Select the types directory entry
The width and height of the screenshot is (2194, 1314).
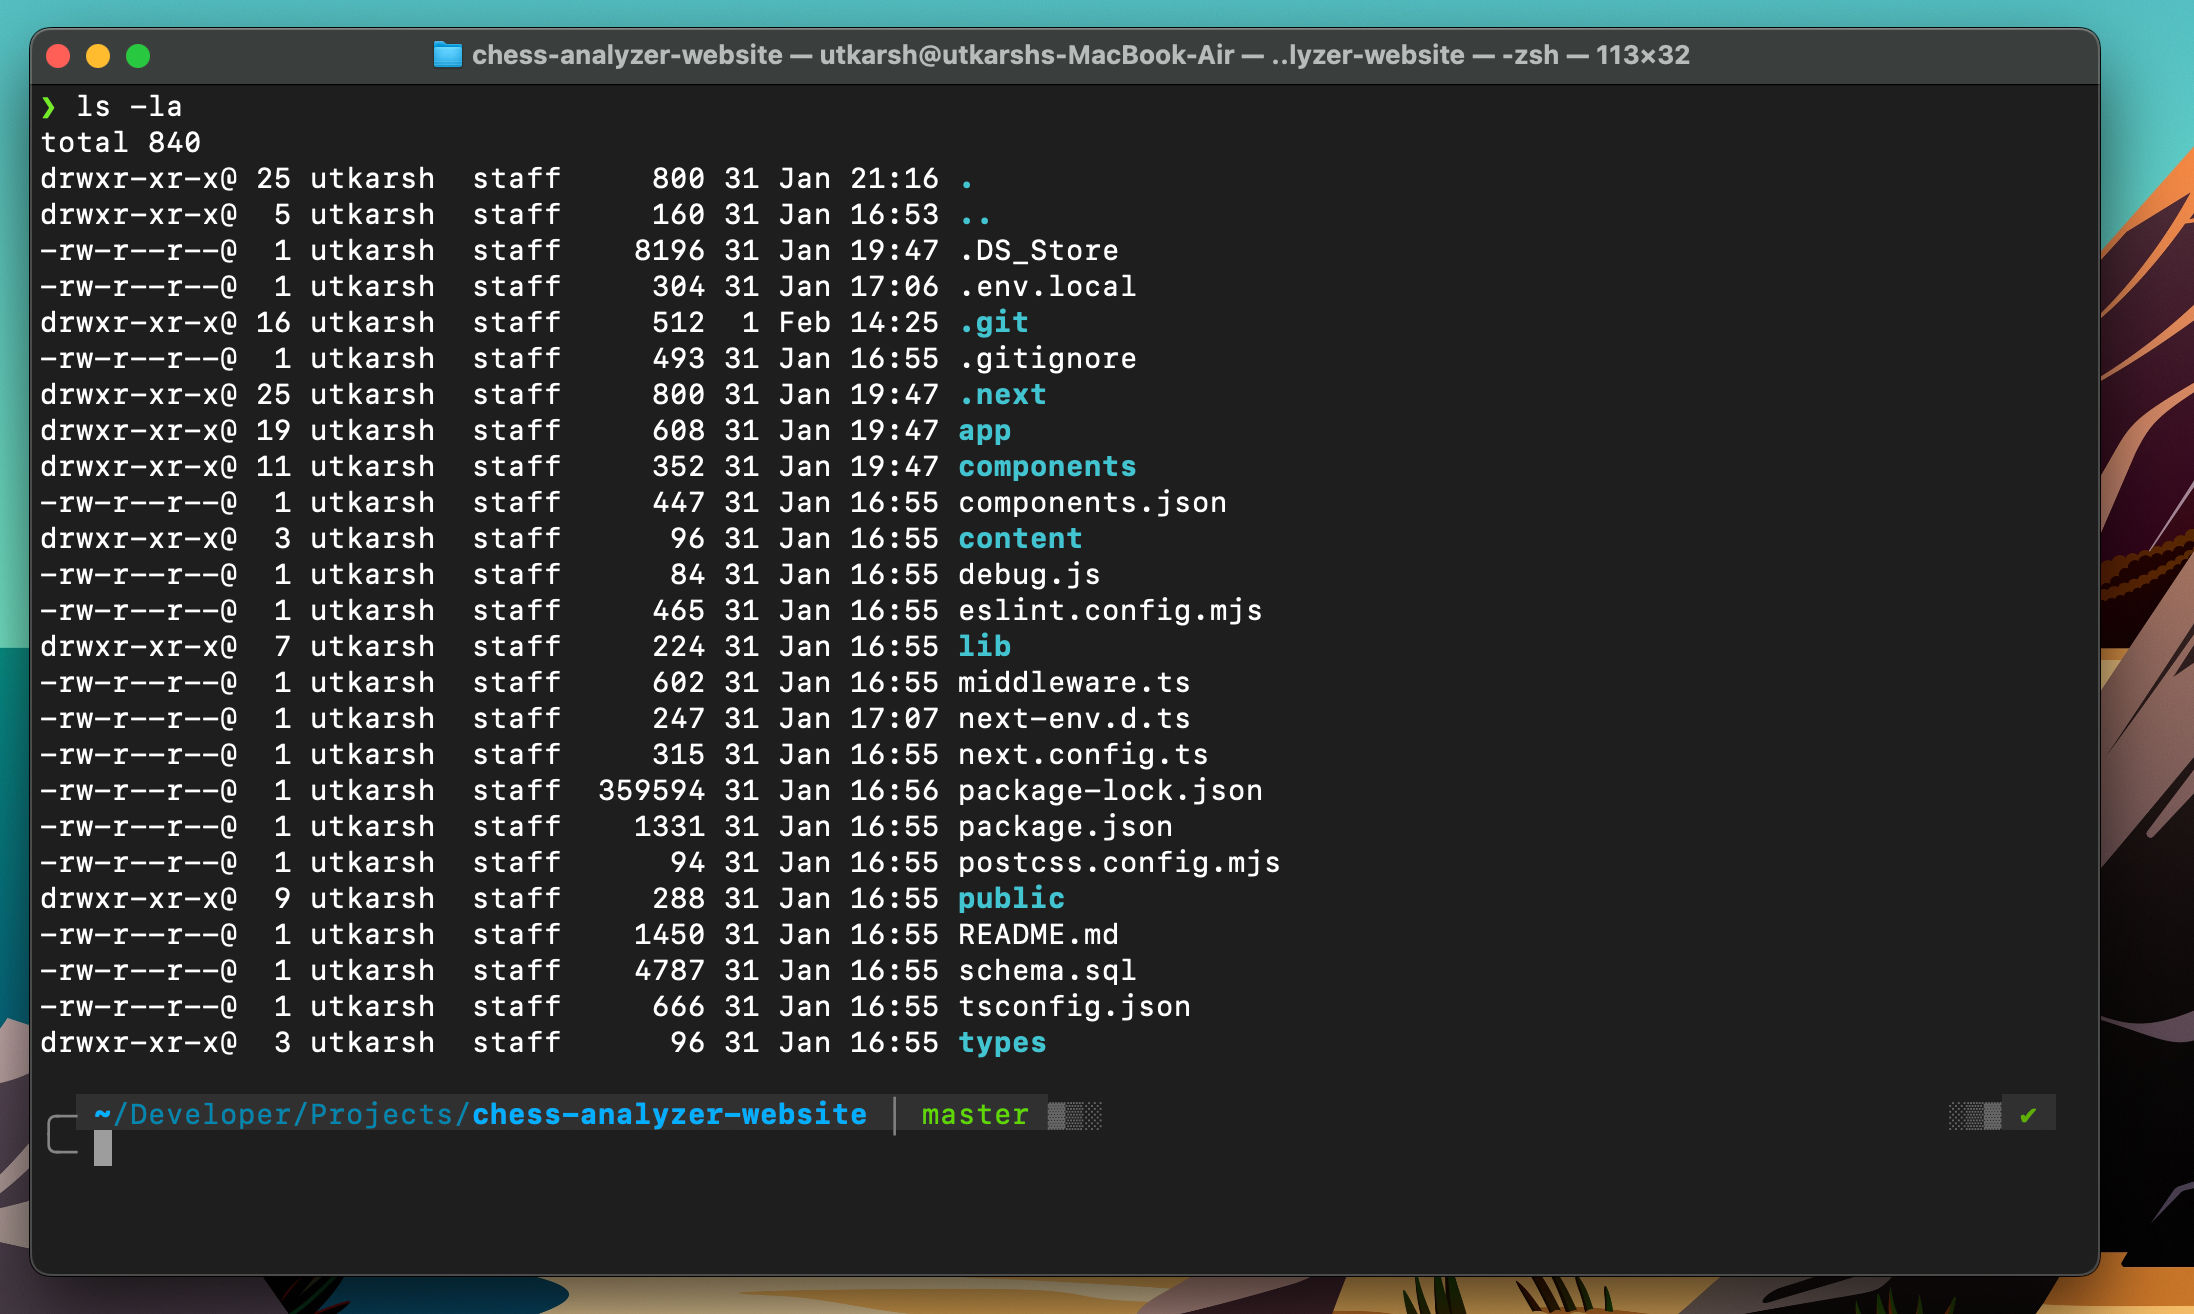[x=1001, y=1042]
